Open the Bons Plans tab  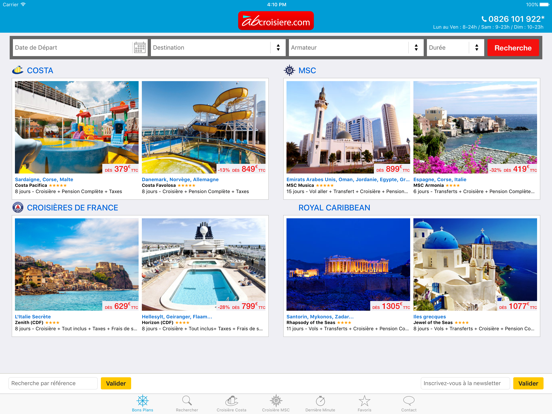143,403
